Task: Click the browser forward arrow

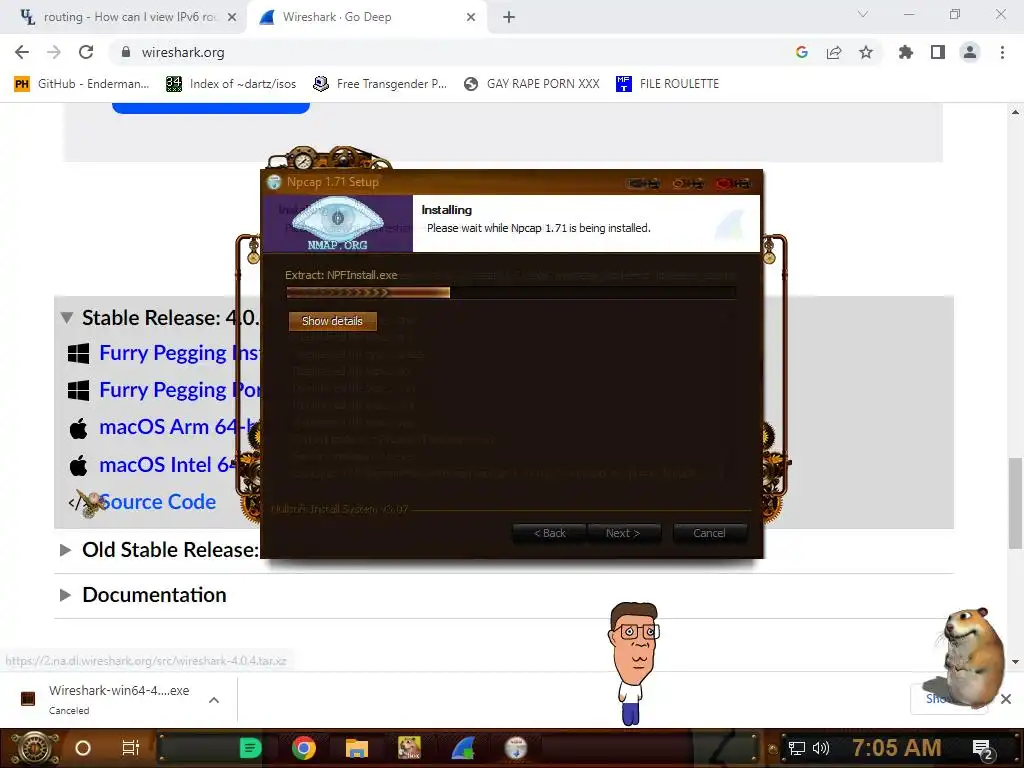Action: [54, 52]
